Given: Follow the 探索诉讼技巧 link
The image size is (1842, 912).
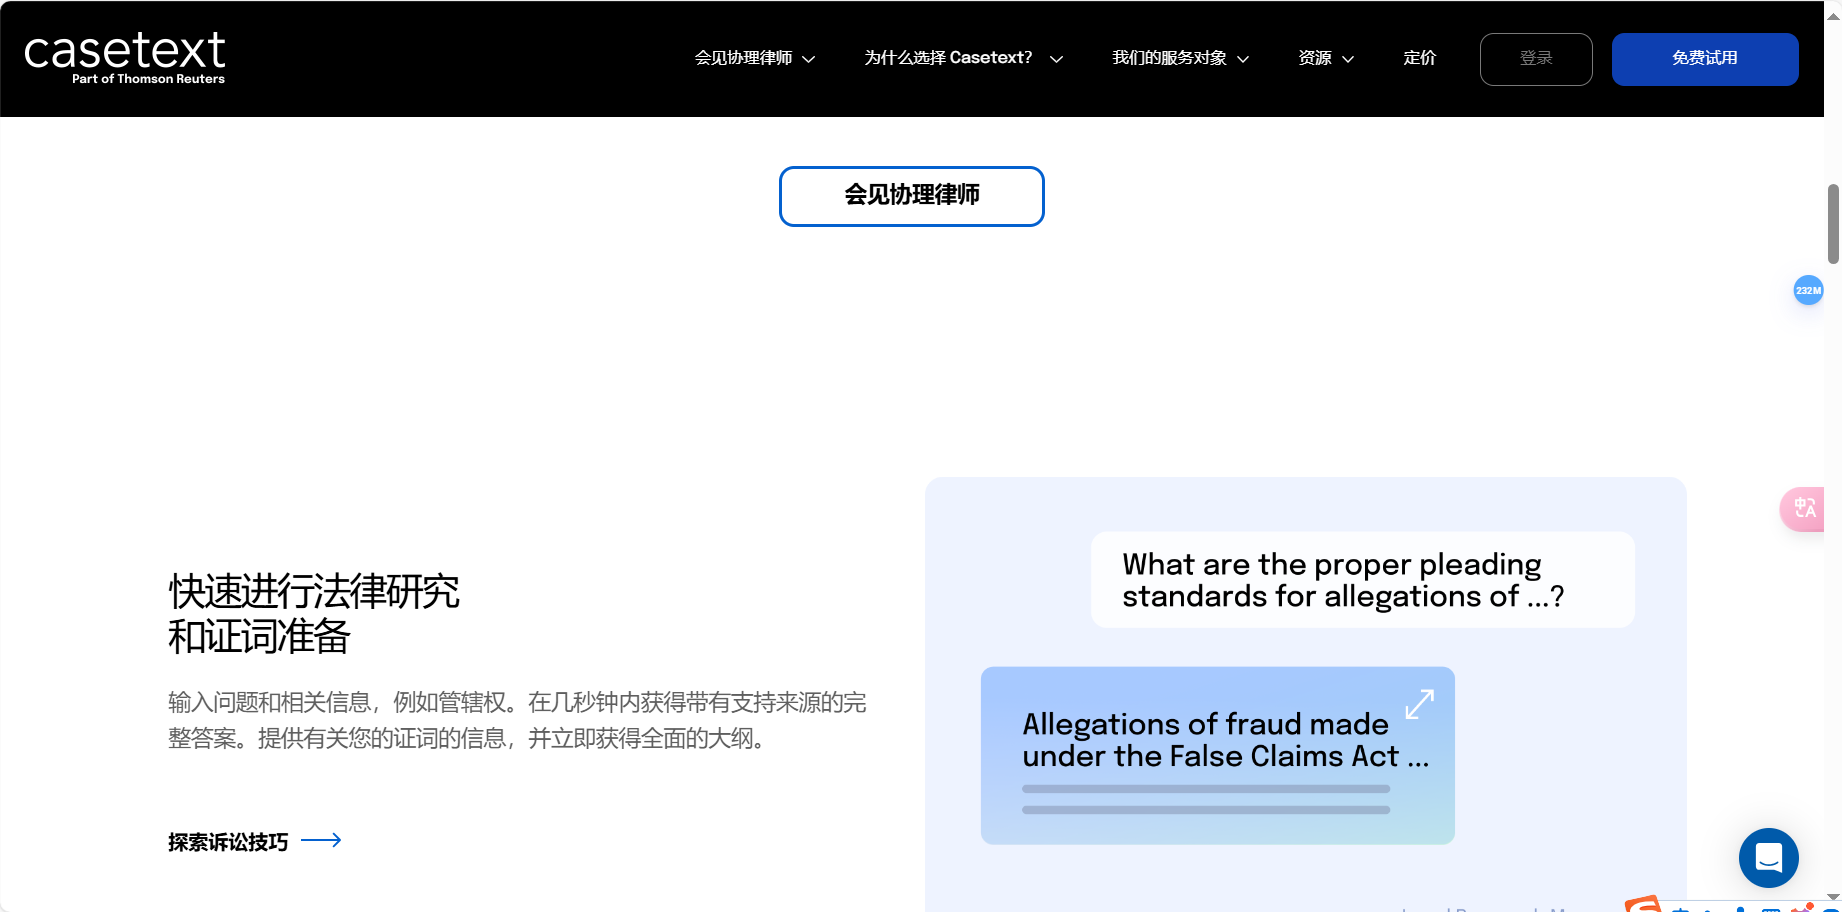Looking at the screenshot, I should pos(227,842).
